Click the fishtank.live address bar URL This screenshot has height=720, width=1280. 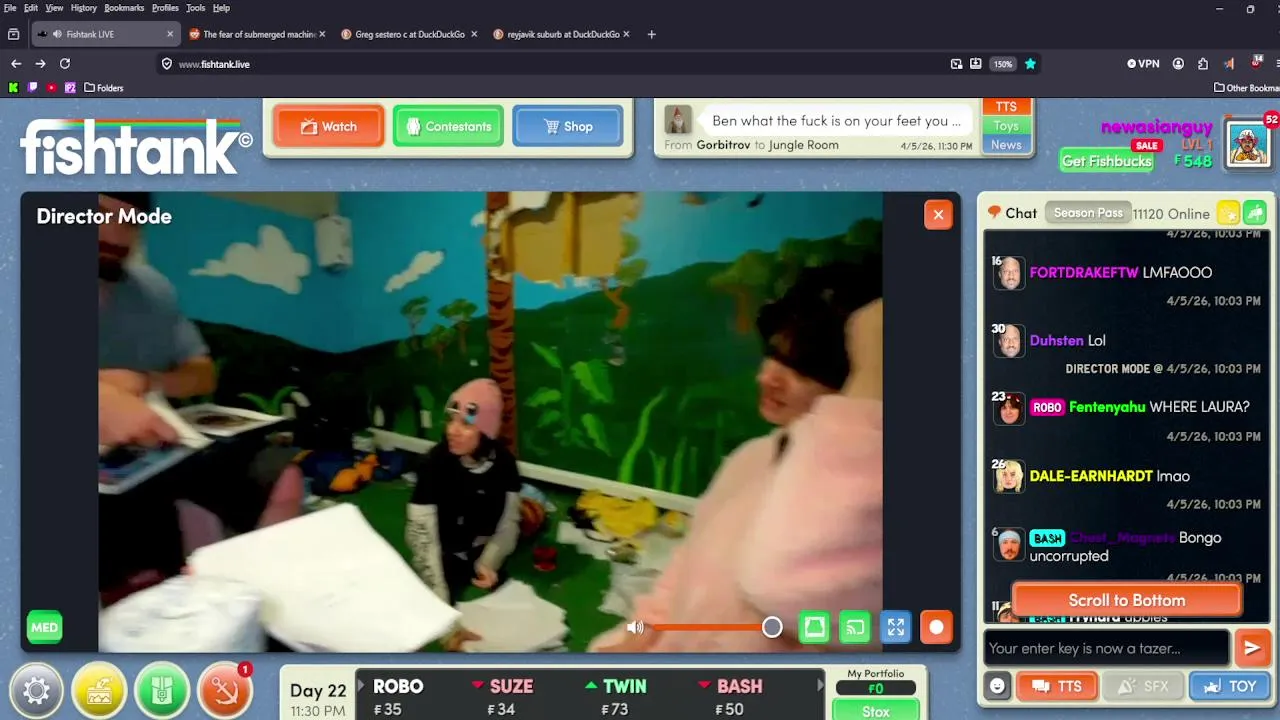pyautogui.click(x=214, y=64)
